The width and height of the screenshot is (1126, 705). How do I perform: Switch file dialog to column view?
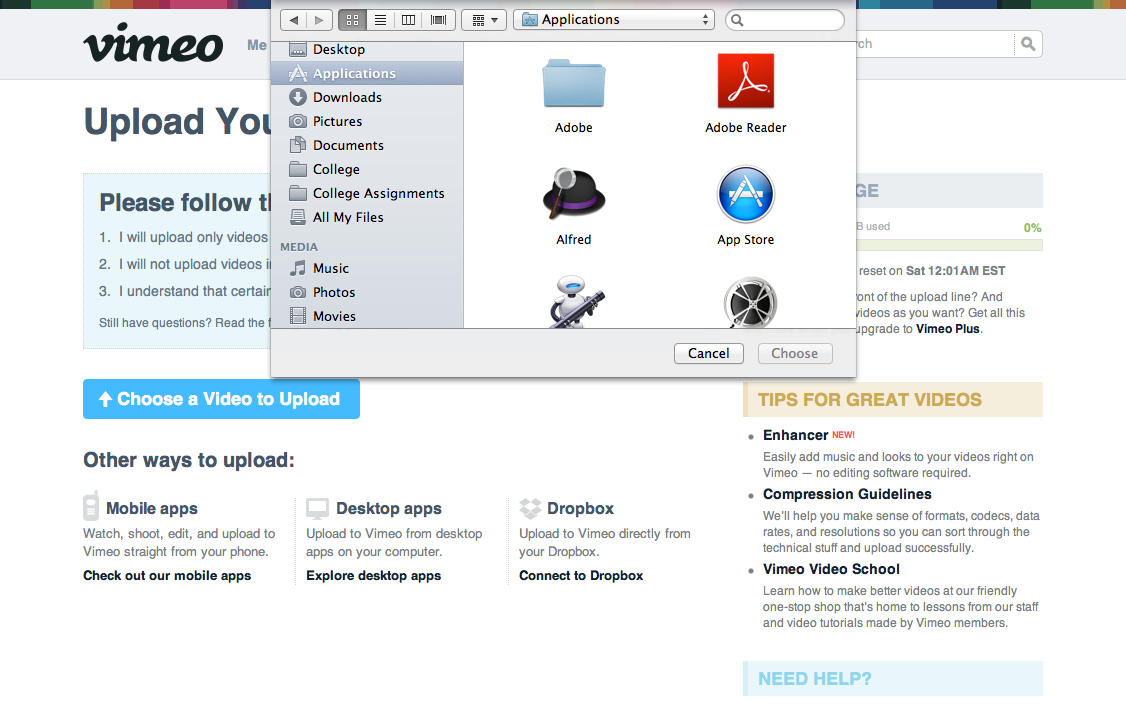tap(409, 20)
